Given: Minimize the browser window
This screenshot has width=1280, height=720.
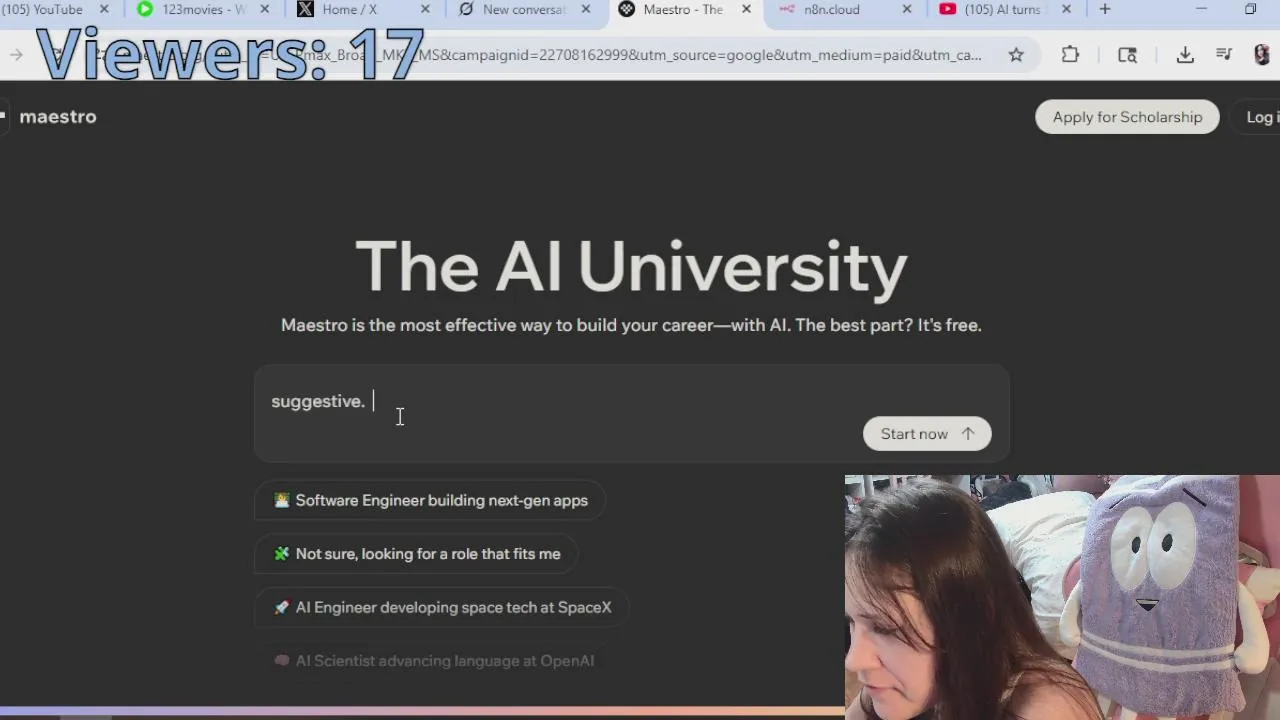Looking at the screenshot, I should click(x=1202, y=10).
